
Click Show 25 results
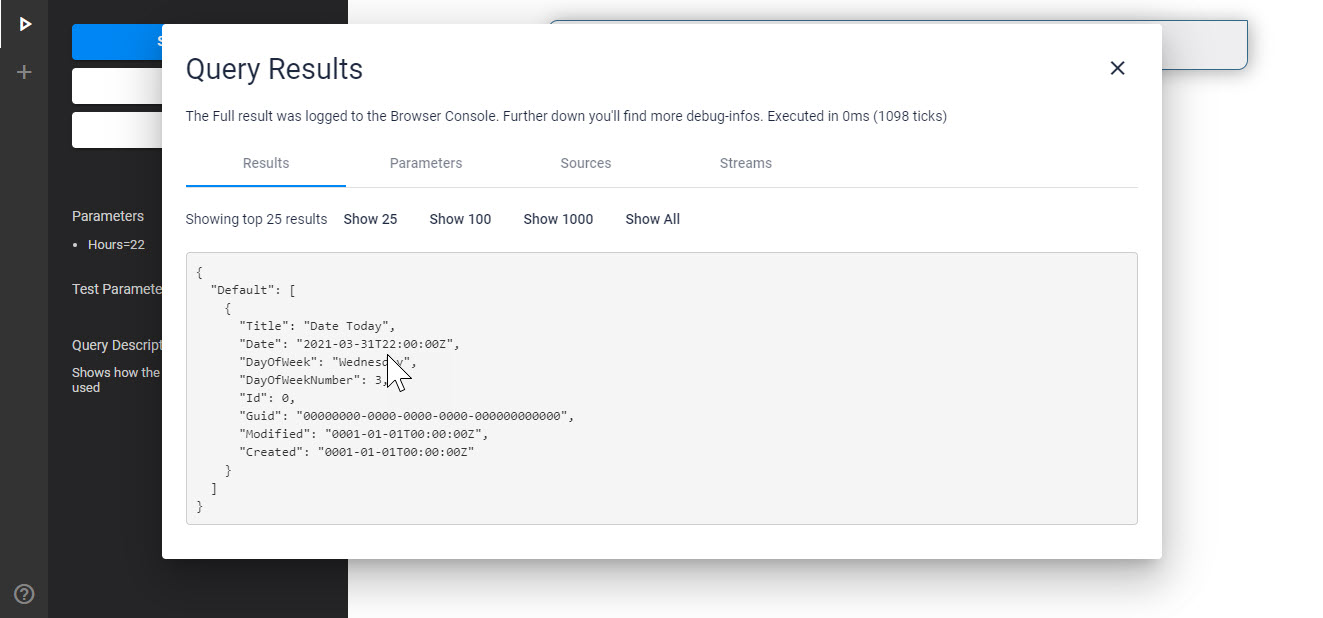click(x=370, y=219)
